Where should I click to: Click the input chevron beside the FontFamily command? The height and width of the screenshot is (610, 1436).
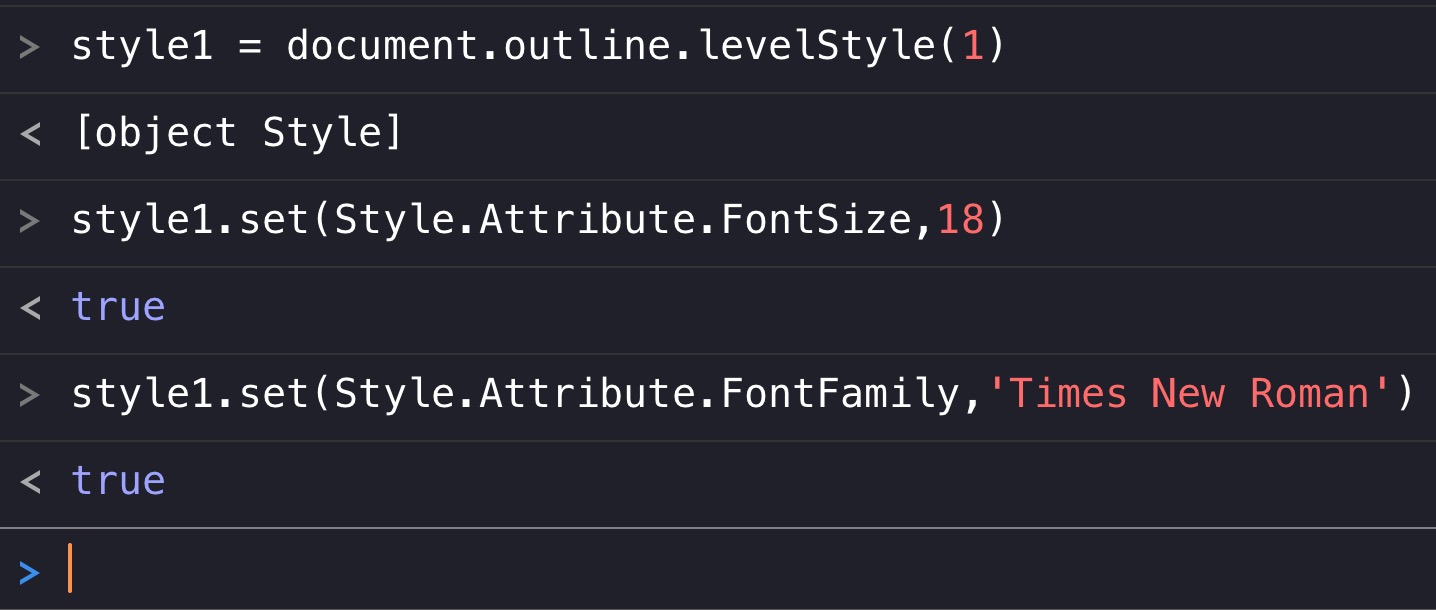tap(30, 394)
